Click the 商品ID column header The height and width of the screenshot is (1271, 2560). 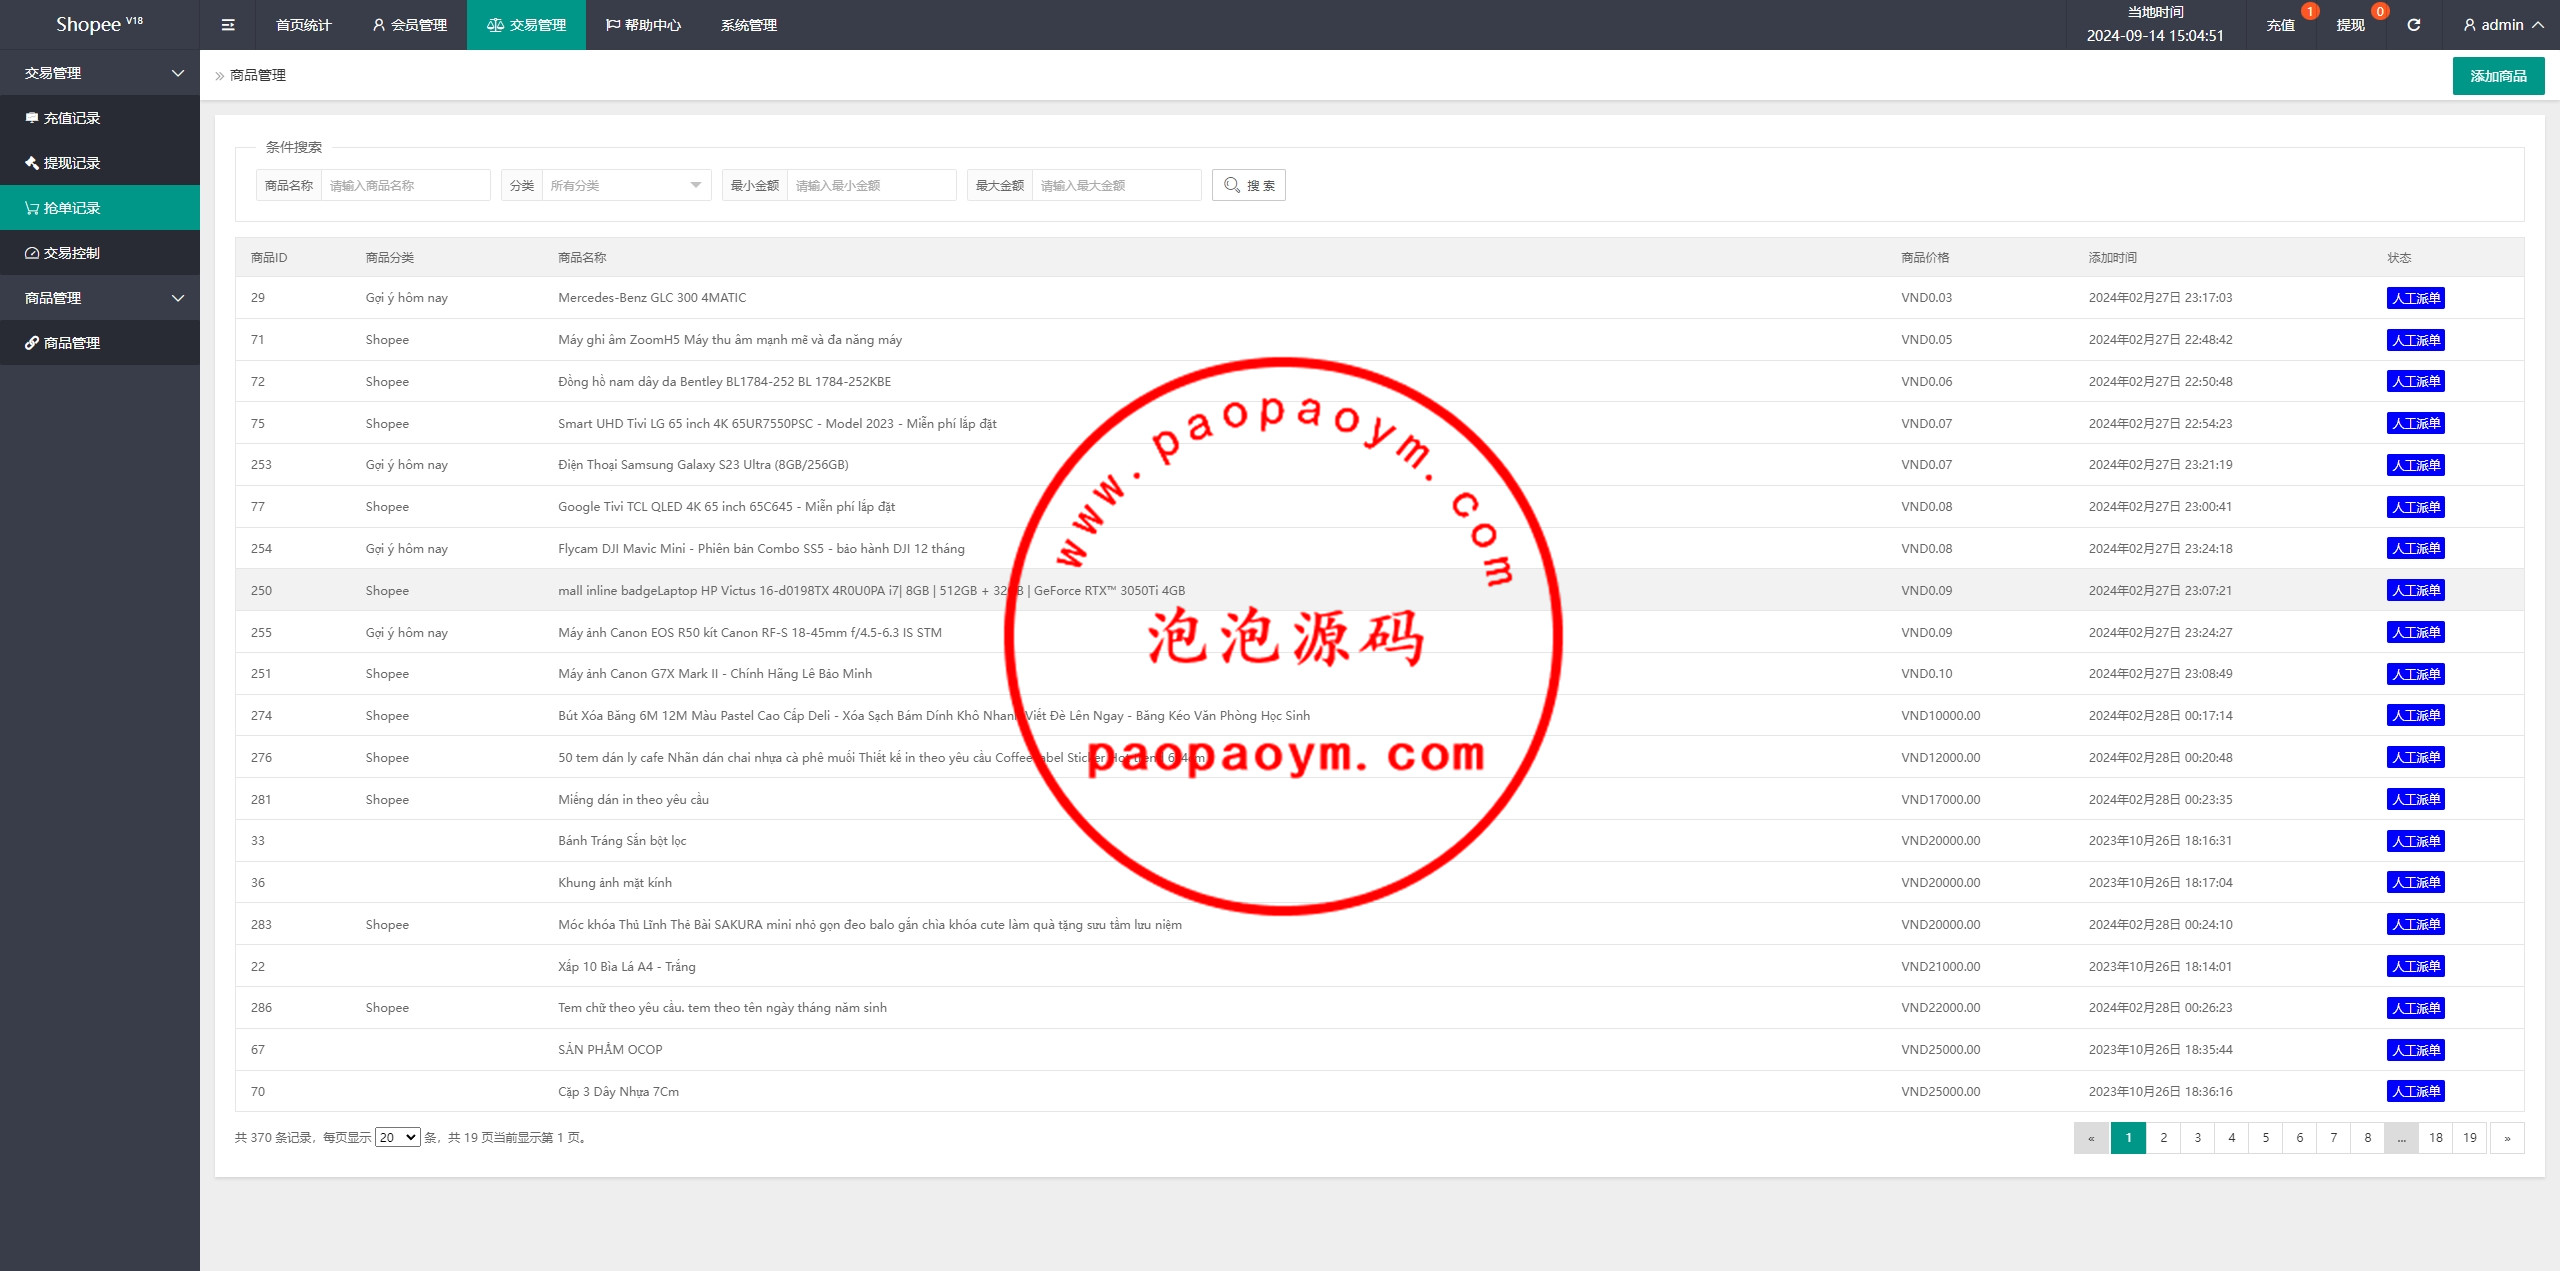tap(269, 258)
